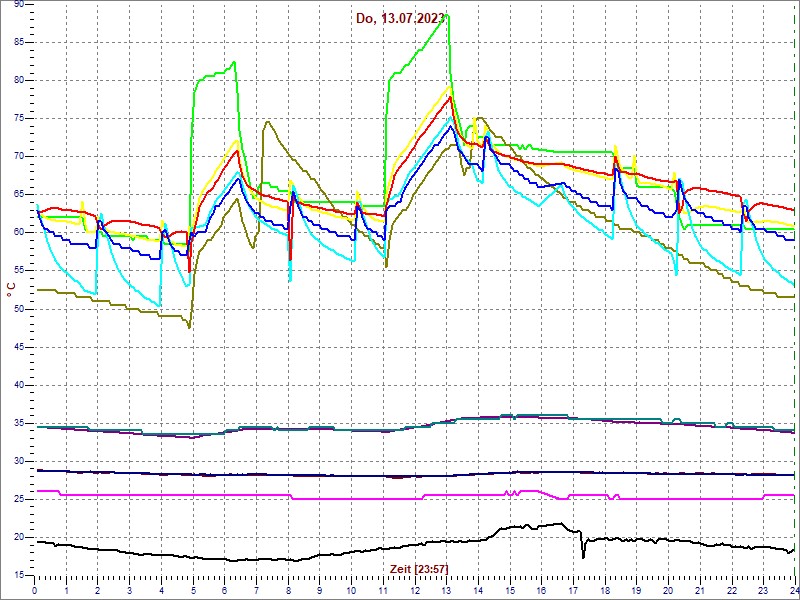Click the "Zeit [23:57]" time label
800x600 pixels.
point(419,568)
